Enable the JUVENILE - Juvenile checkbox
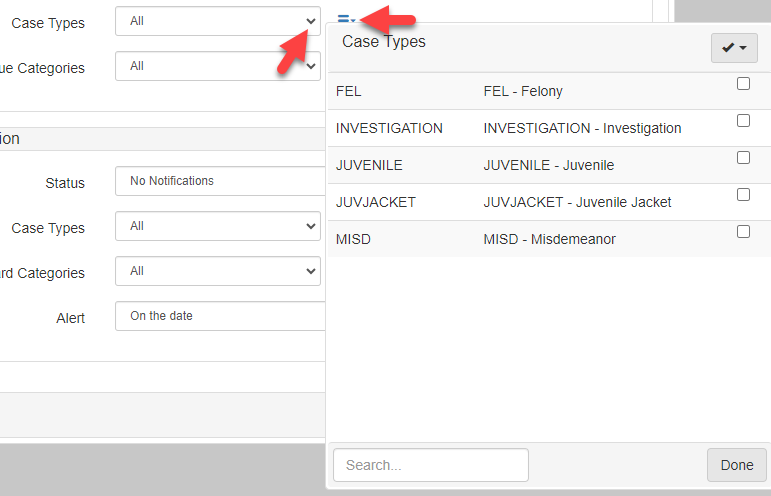Viewport: 771px width, 496px height. coord(743,158)
